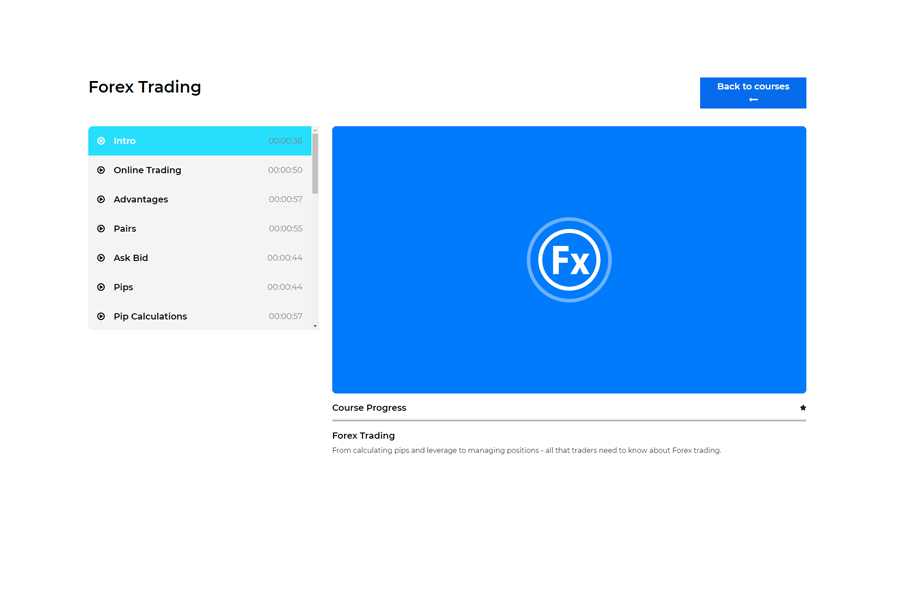Click the 00:00:44 duration of Pips
This screenshot has height=600, width=900.
click(285, 287)
